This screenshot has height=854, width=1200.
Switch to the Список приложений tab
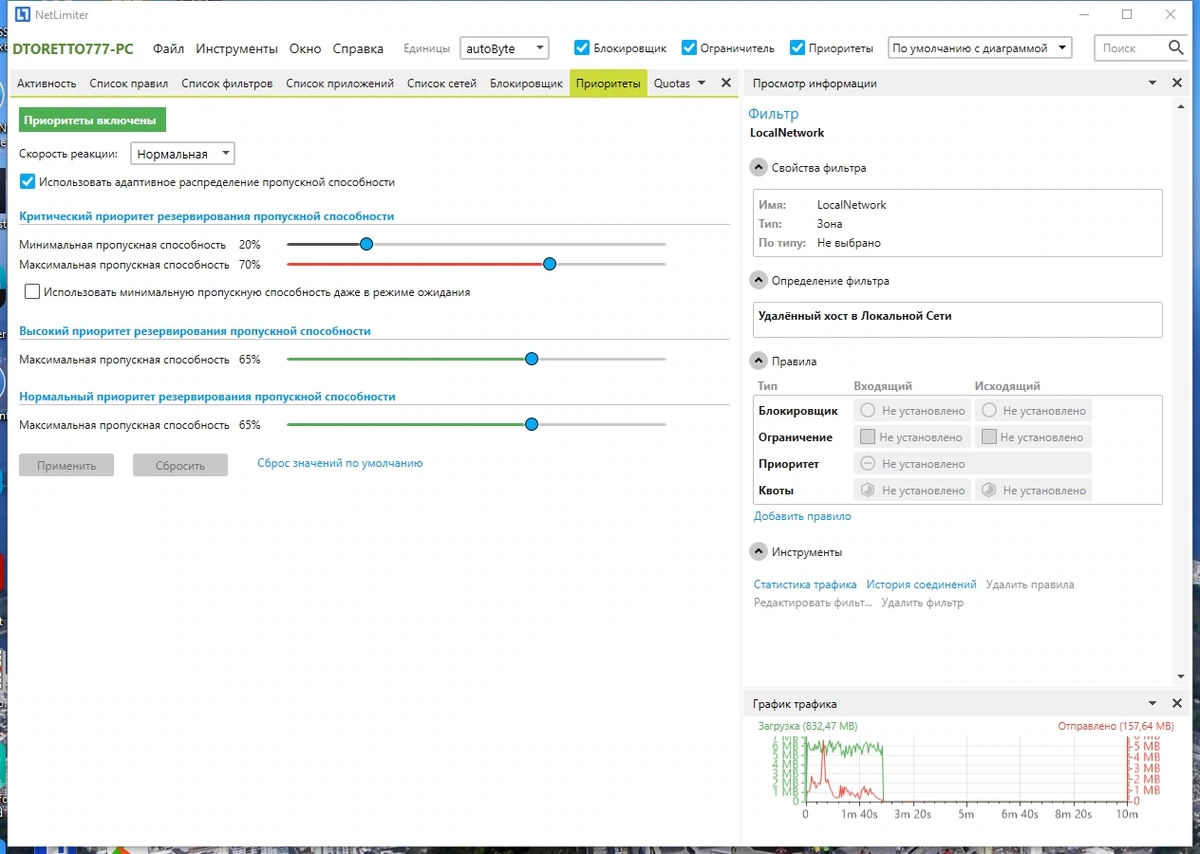click(x=340, y=83)
